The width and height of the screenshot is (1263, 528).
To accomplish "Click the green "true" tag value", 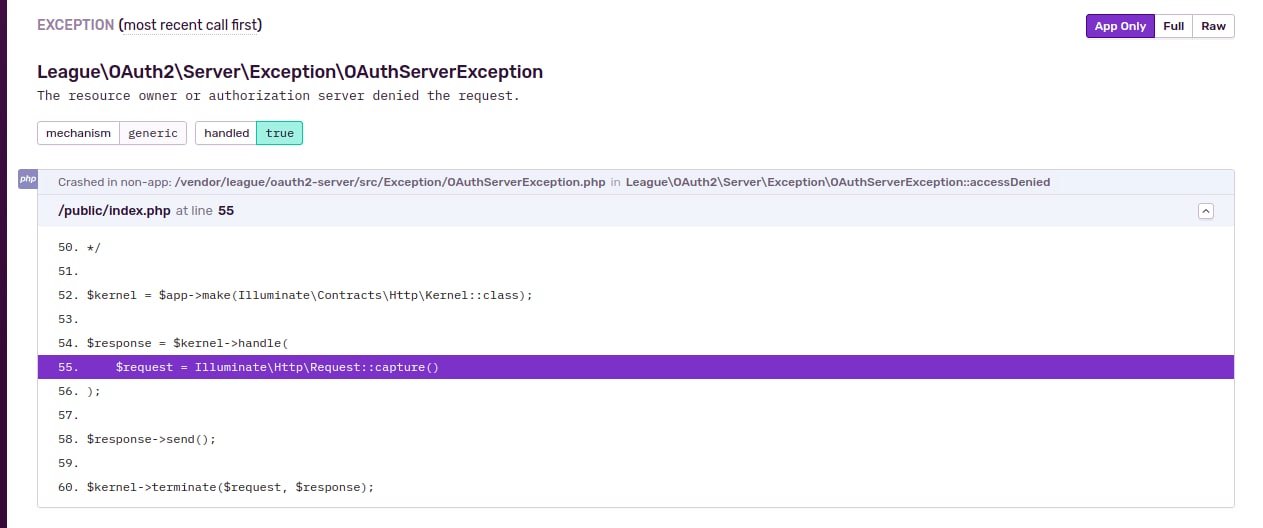I will tap(280, 133).
